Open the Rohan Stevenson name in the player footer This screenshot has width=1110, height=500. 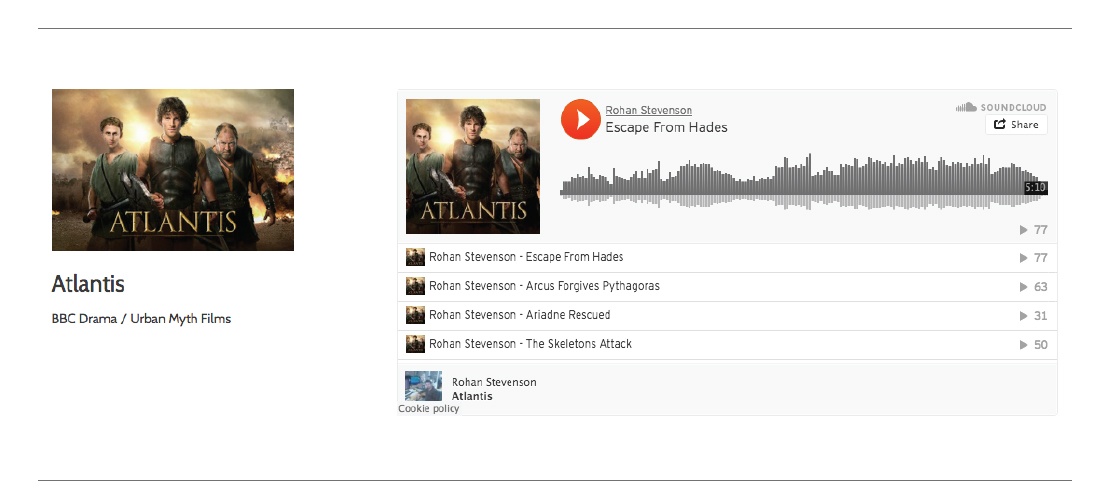point(494,382)
